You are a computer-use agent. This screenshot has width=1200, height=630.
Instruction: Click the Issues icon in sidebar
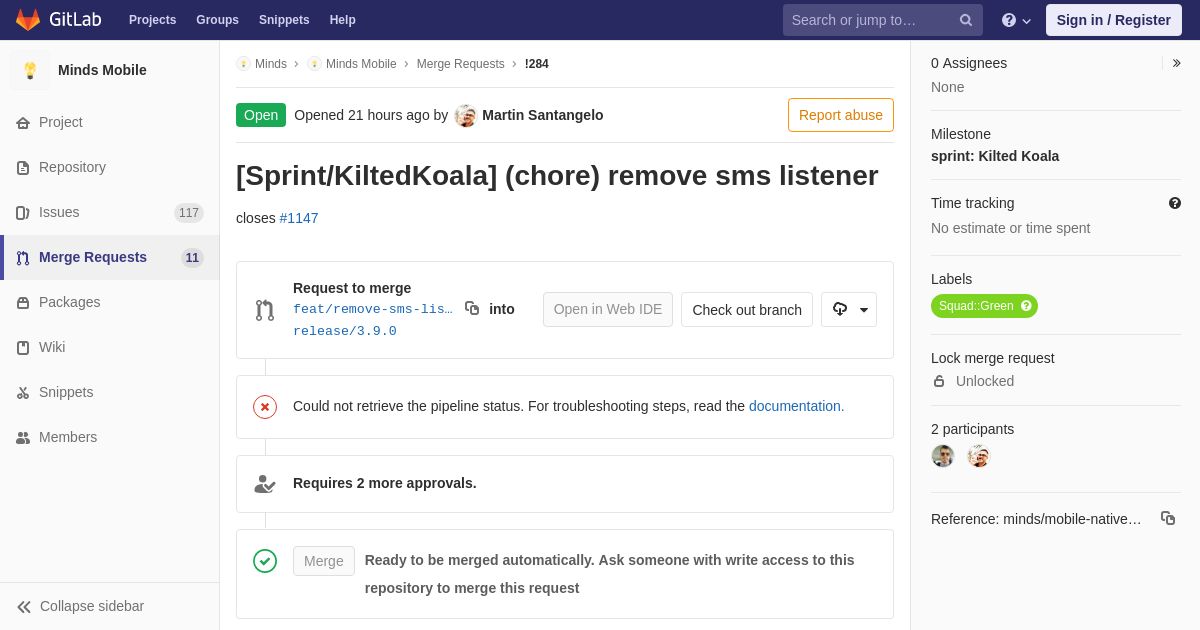23,213
